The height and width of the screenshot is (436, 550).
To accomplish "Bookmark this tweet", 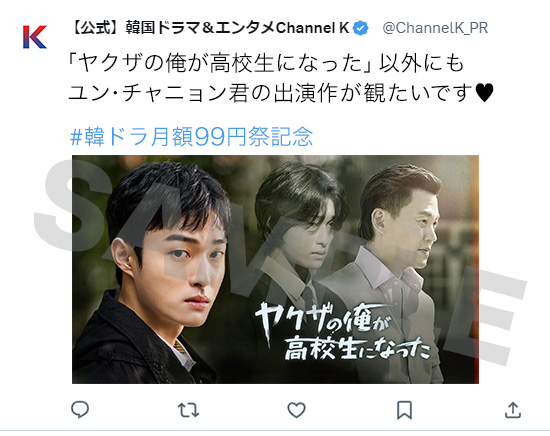I will coord(404,410).
